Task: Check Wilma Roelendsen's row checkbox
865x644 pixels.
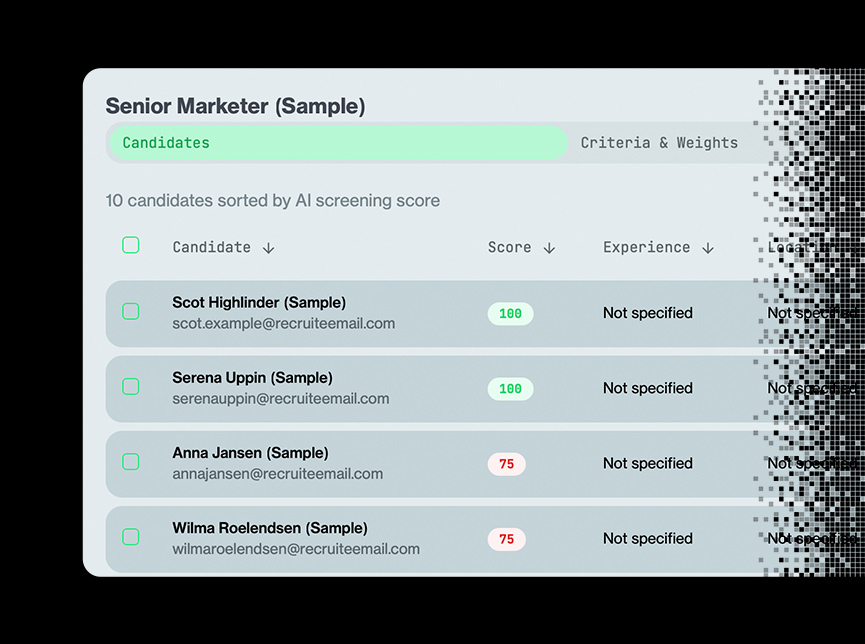Action: (x=131, y=537)
